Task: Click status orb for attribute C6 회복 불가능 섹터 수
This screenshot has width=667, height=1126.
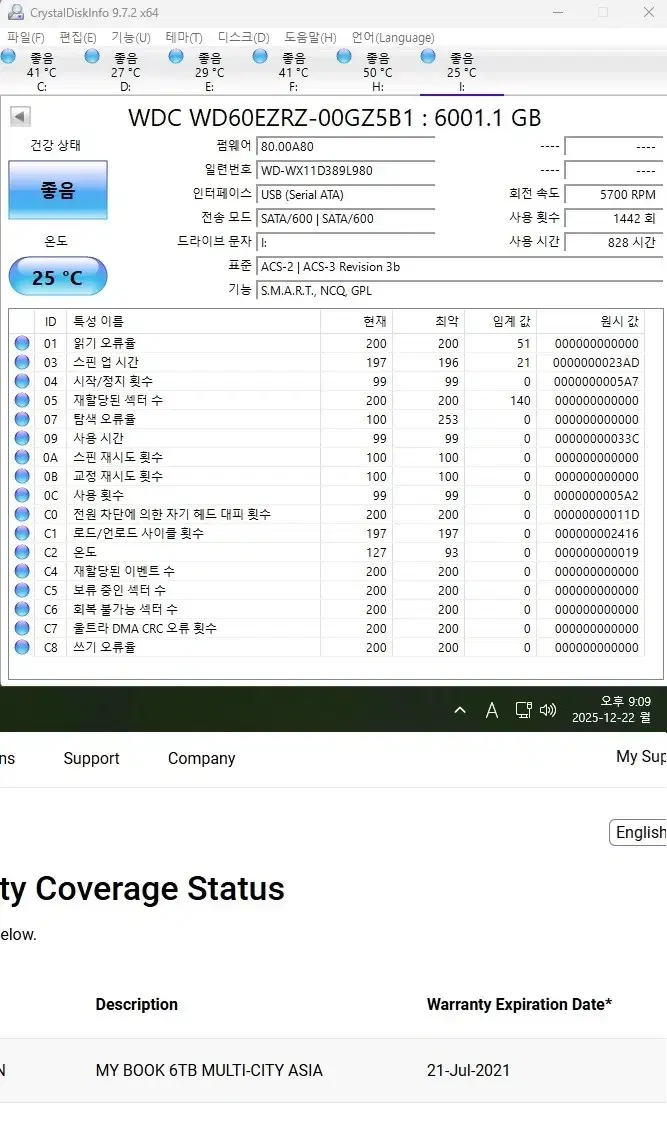Action: [x=22, y=609]
